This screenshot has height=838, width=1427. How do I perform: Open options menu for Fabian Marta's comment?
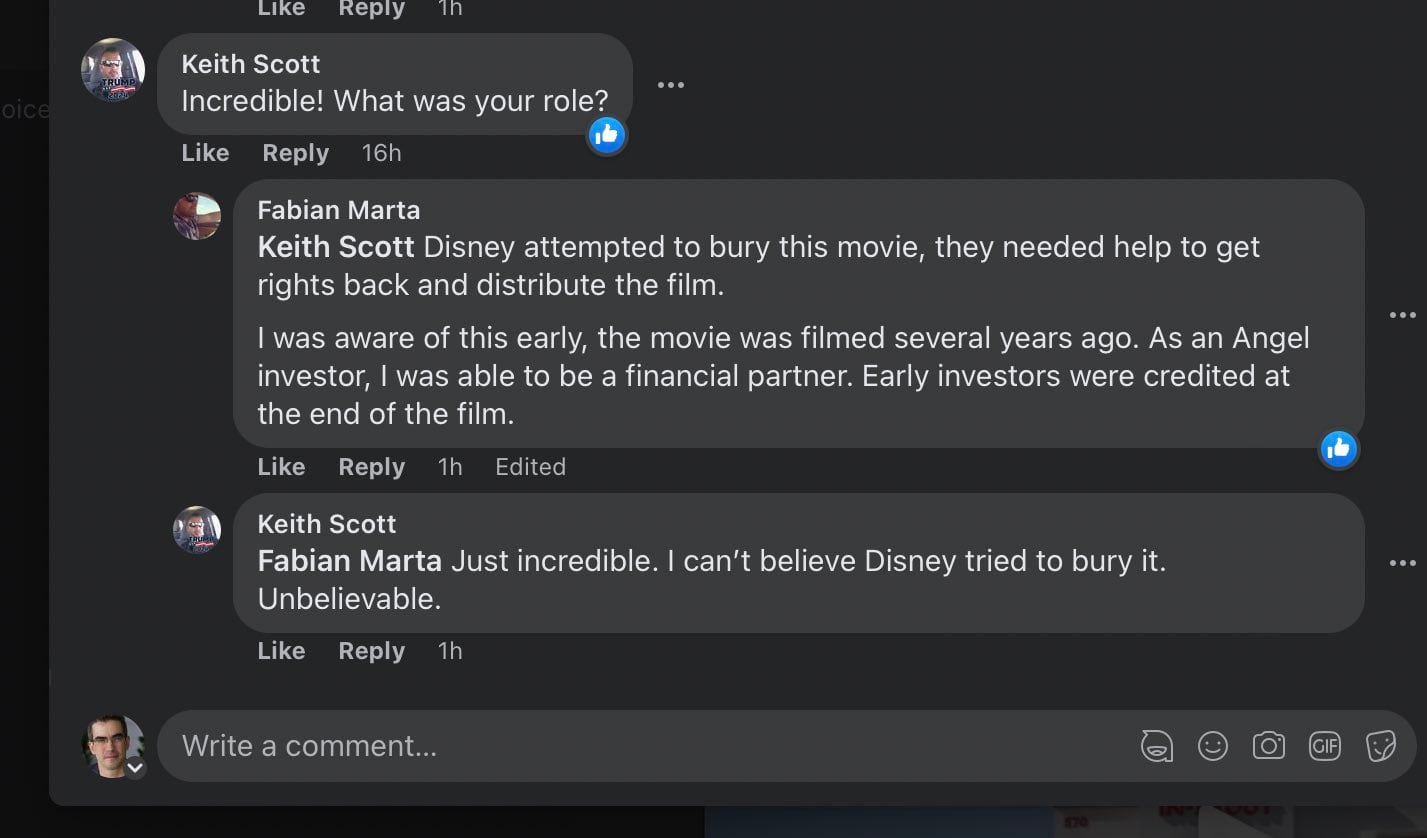(x=1402, y=315)
